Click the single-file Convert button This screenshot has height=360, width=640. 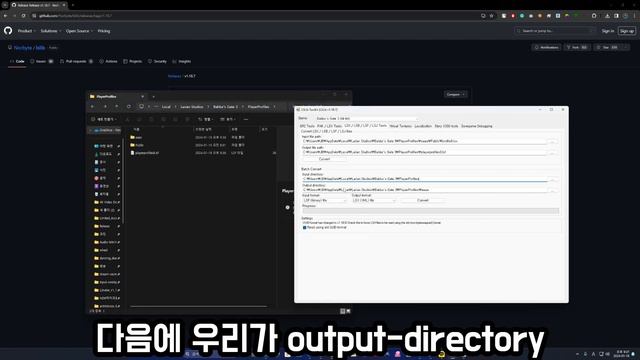click(324, 159)
